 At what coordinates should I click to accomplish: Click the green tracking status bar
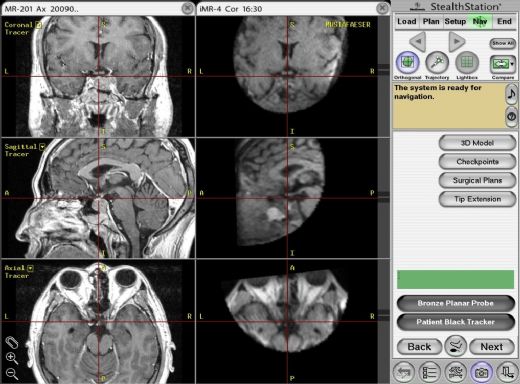[455, 279]
